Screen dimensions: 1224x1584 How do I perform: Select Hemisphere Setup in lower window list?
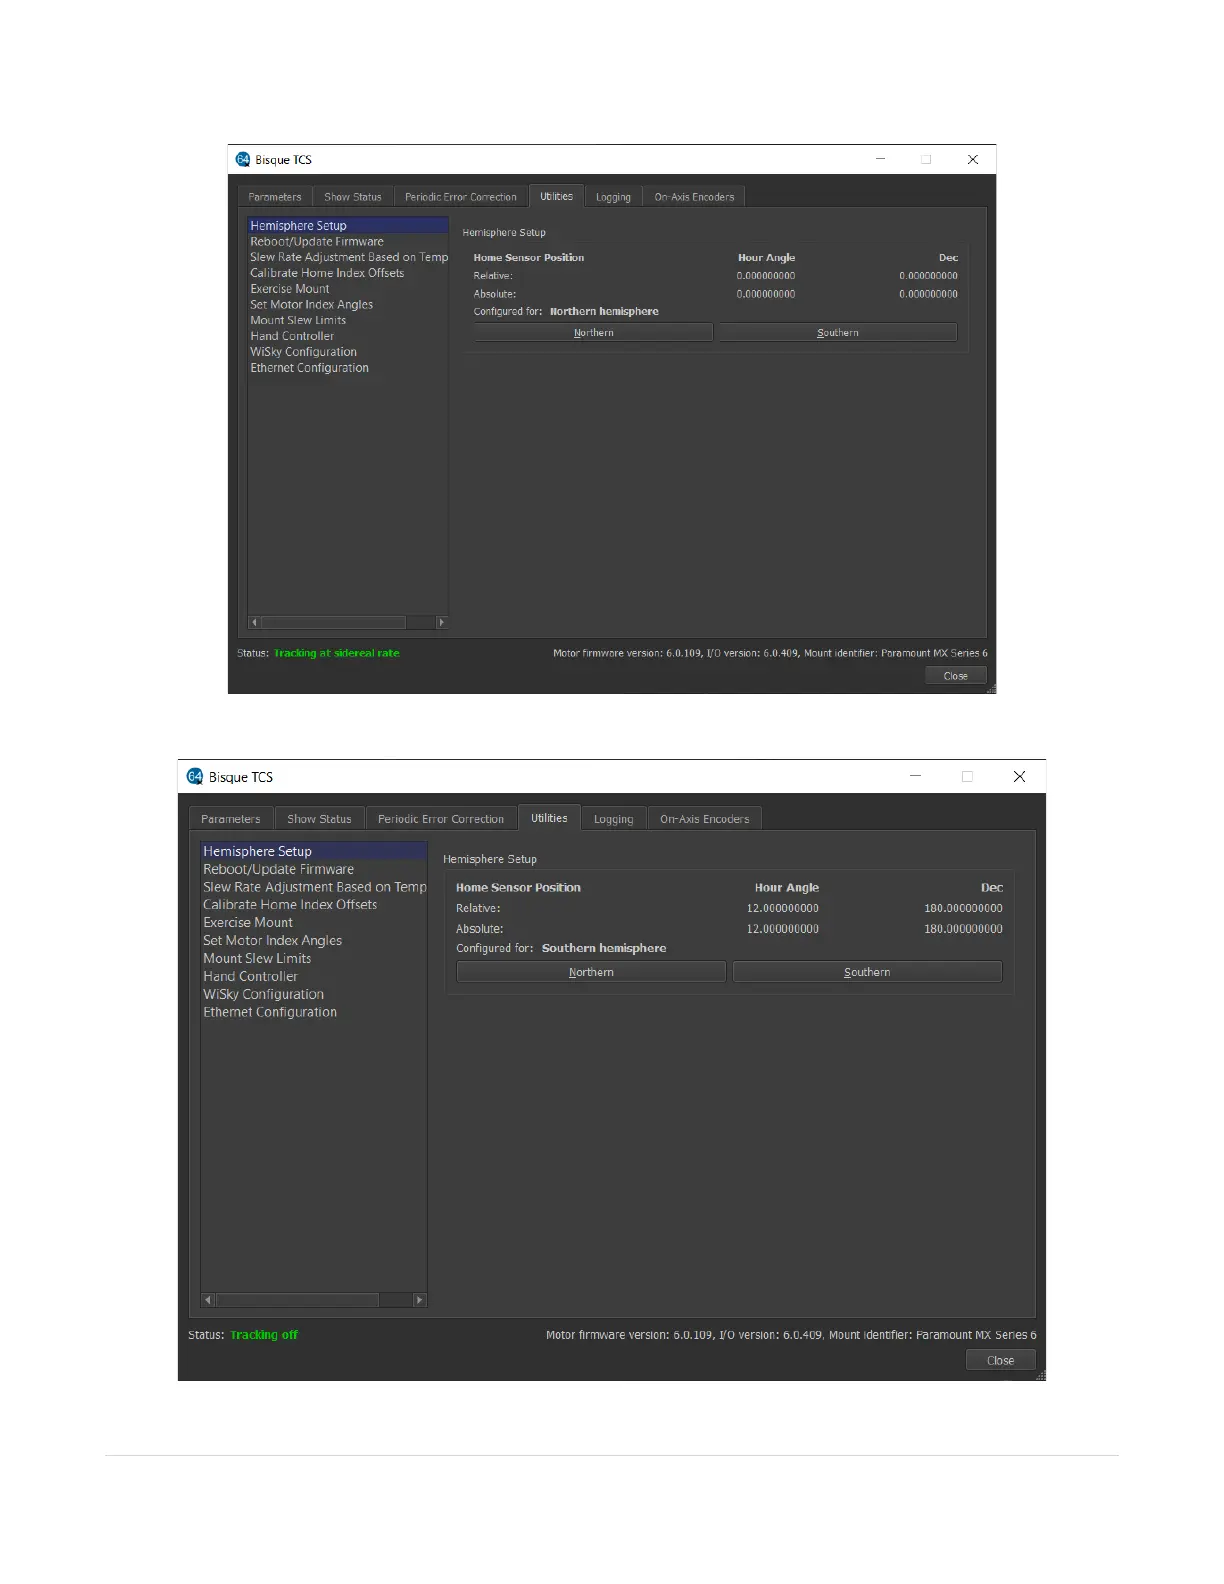[x=314, y=851]
